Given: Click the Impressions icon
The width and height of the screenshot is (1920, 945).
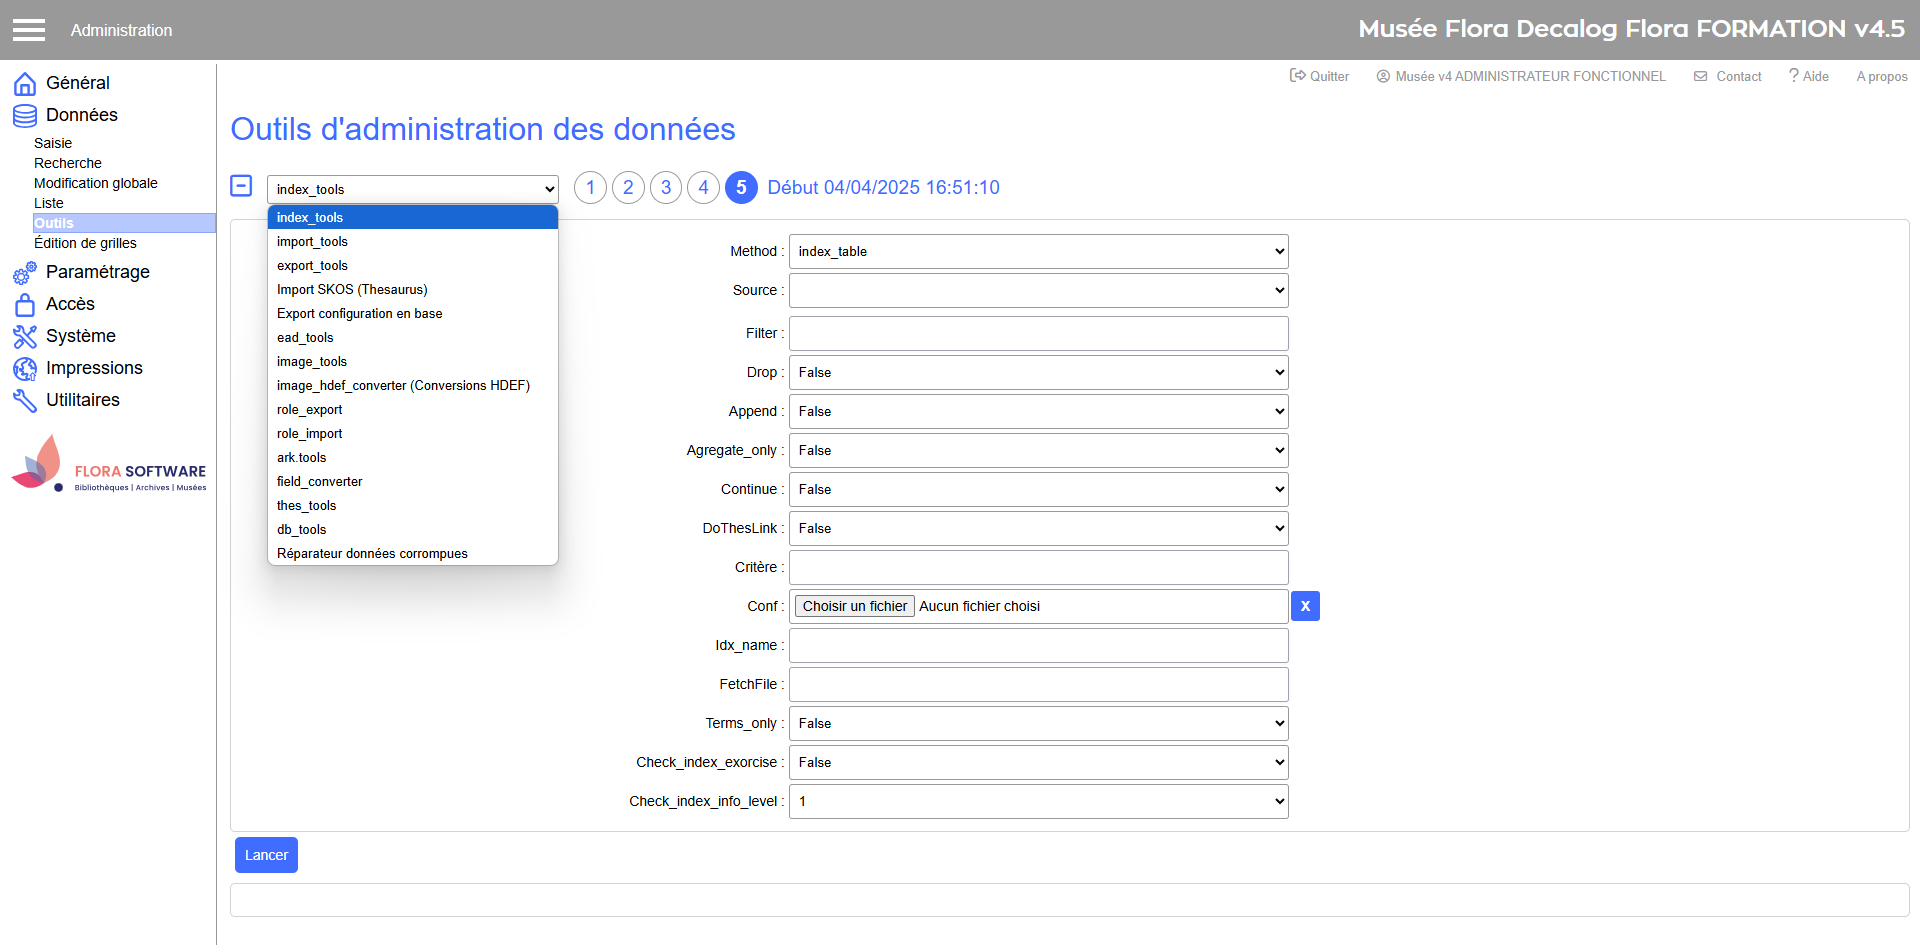Looking at the screenshot, I should [25, 369].
